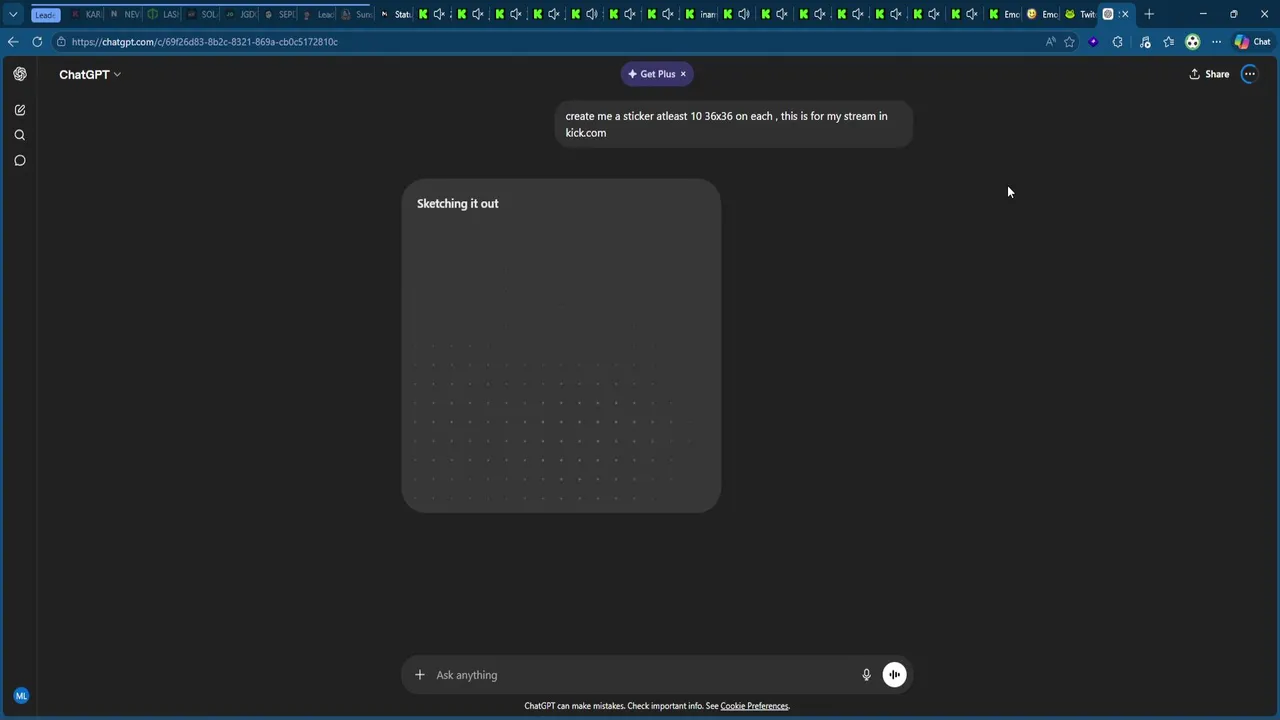View site info lock icon in address bar
The image size is (1280, 720).
(61, 42)
